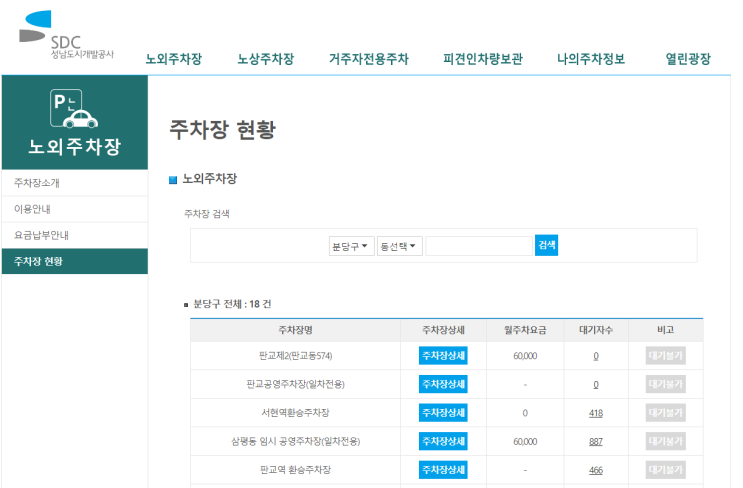The image size is (743, 488).
Task: Open the 나의주차정보 top menu
Action: pos(591,59)
